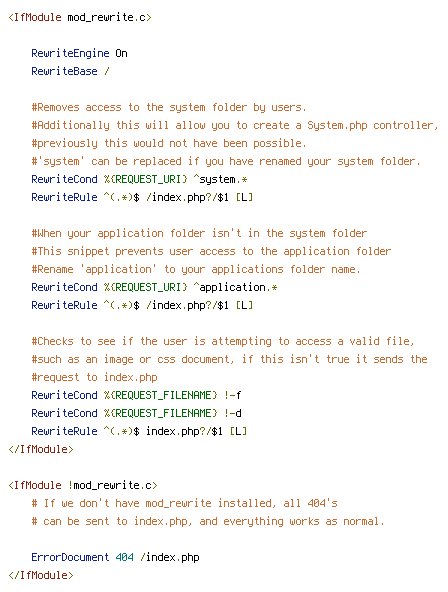This screenshot has height=592, width=448.
Task: Click the REQUEST_FILENAME !-f condition
Action: (136, 395)
